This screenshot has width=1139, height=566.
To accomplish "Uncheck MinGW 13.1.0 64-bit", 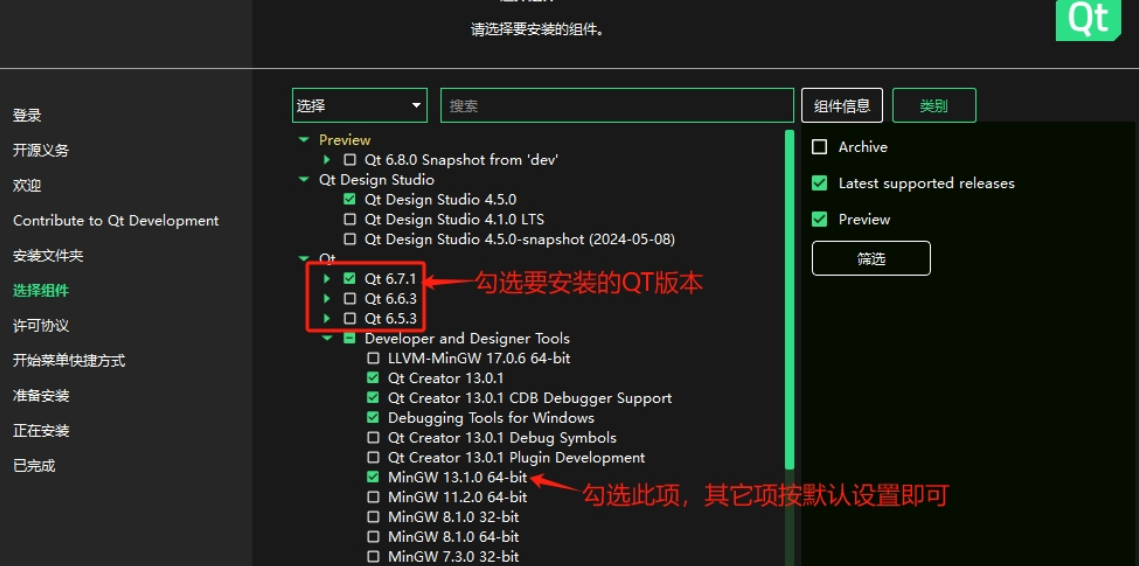I will pos(373,477).
